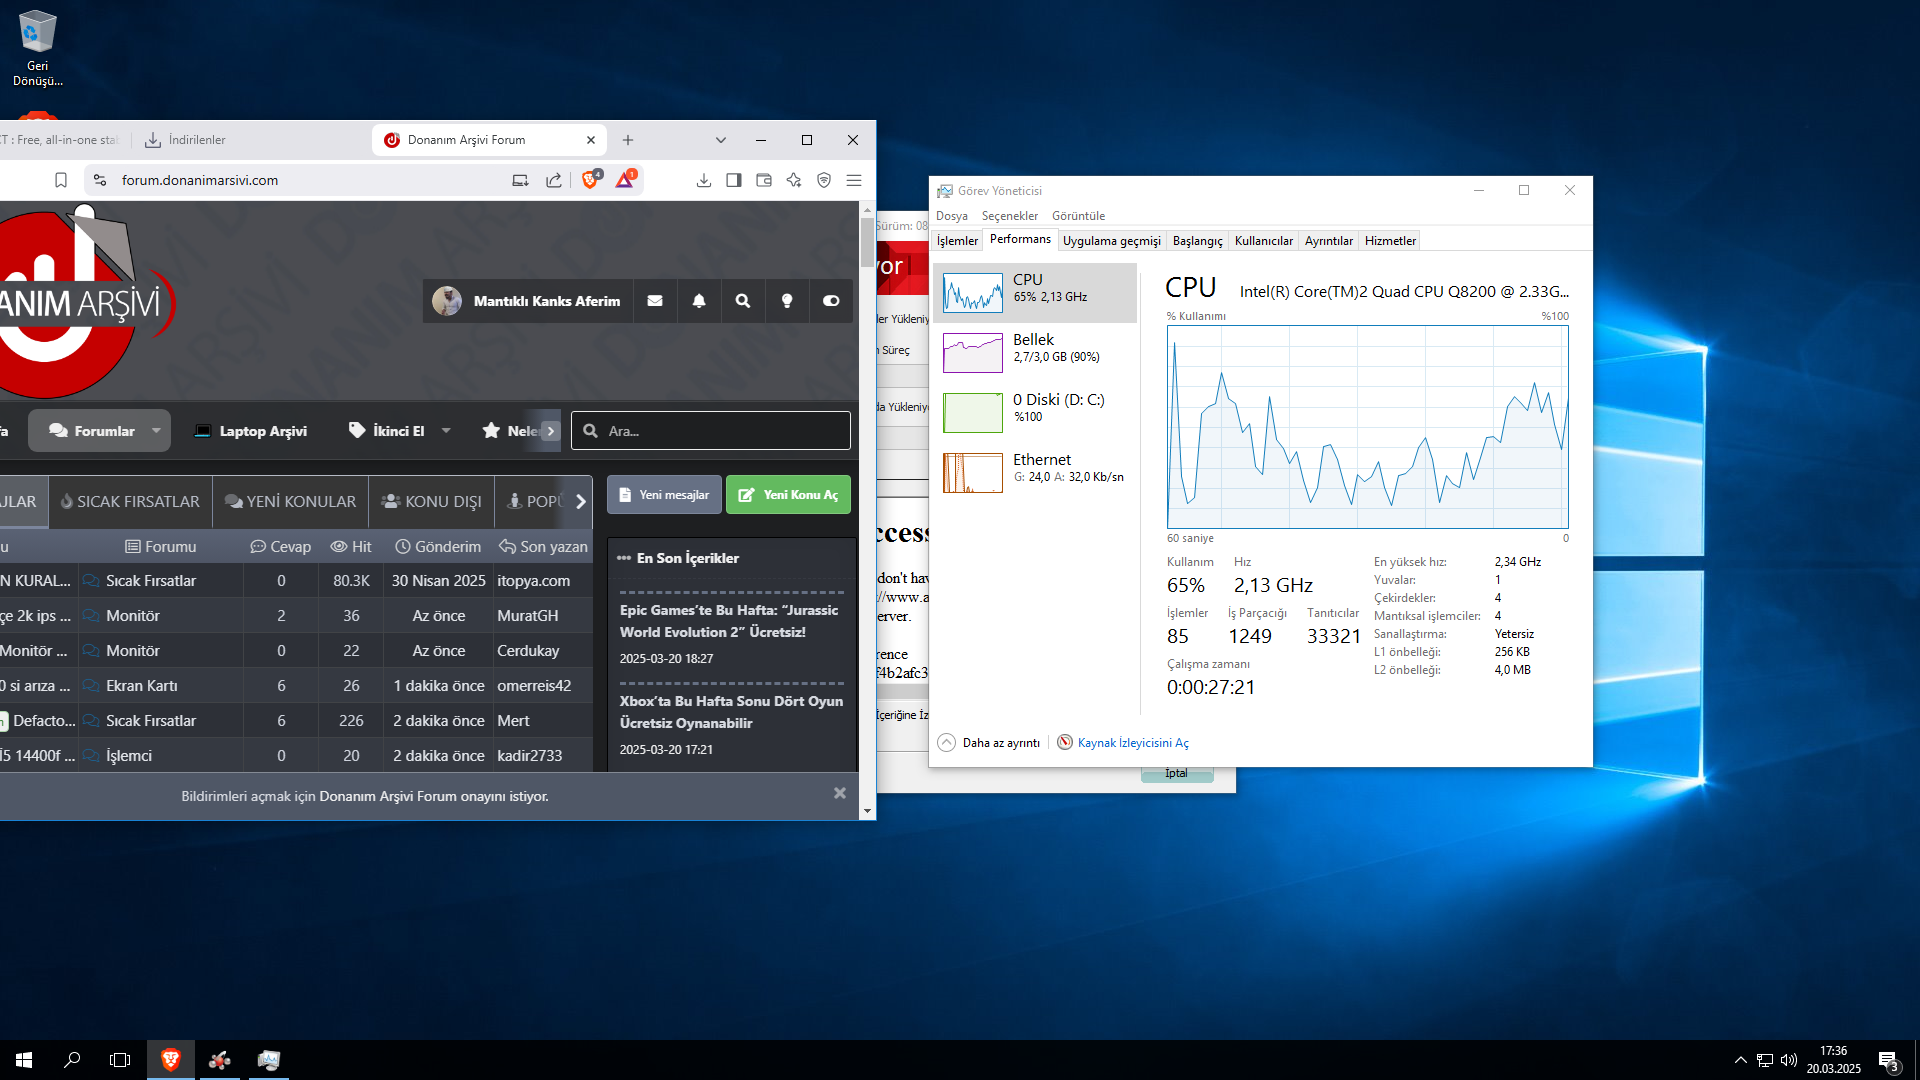
Task: Select the Bellek performance graph
Action: [x=972, y=353]
